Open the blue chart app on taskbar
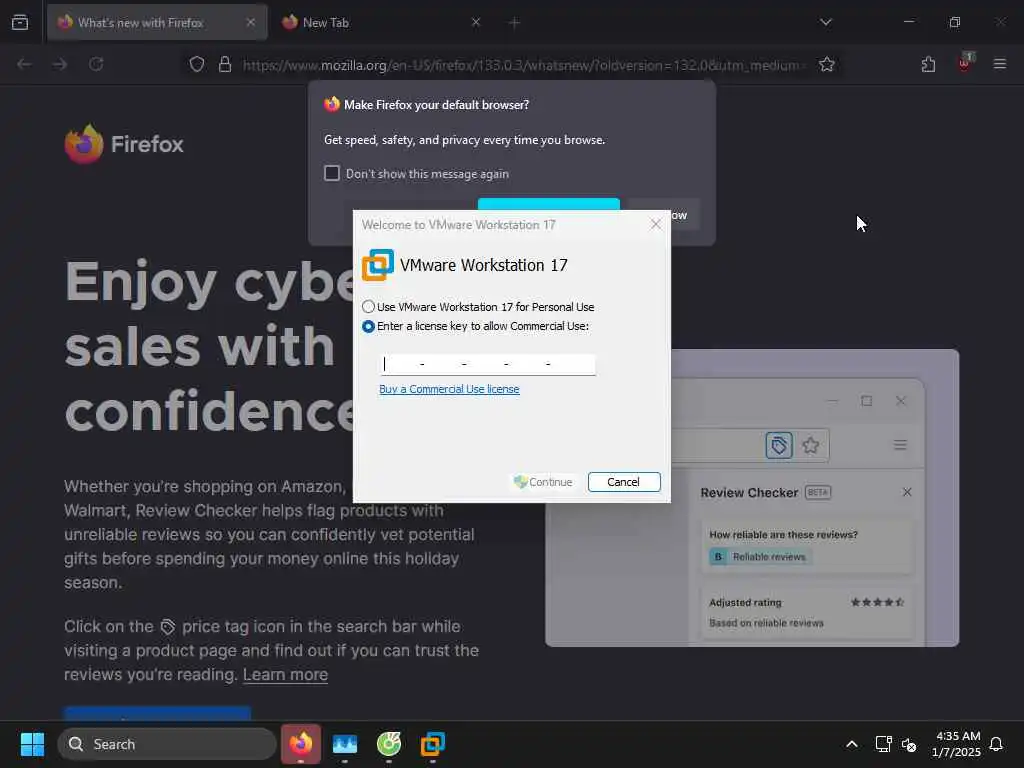Viewport: 1024px width, 768px height. pyautogui.click(x=345, y=744)
